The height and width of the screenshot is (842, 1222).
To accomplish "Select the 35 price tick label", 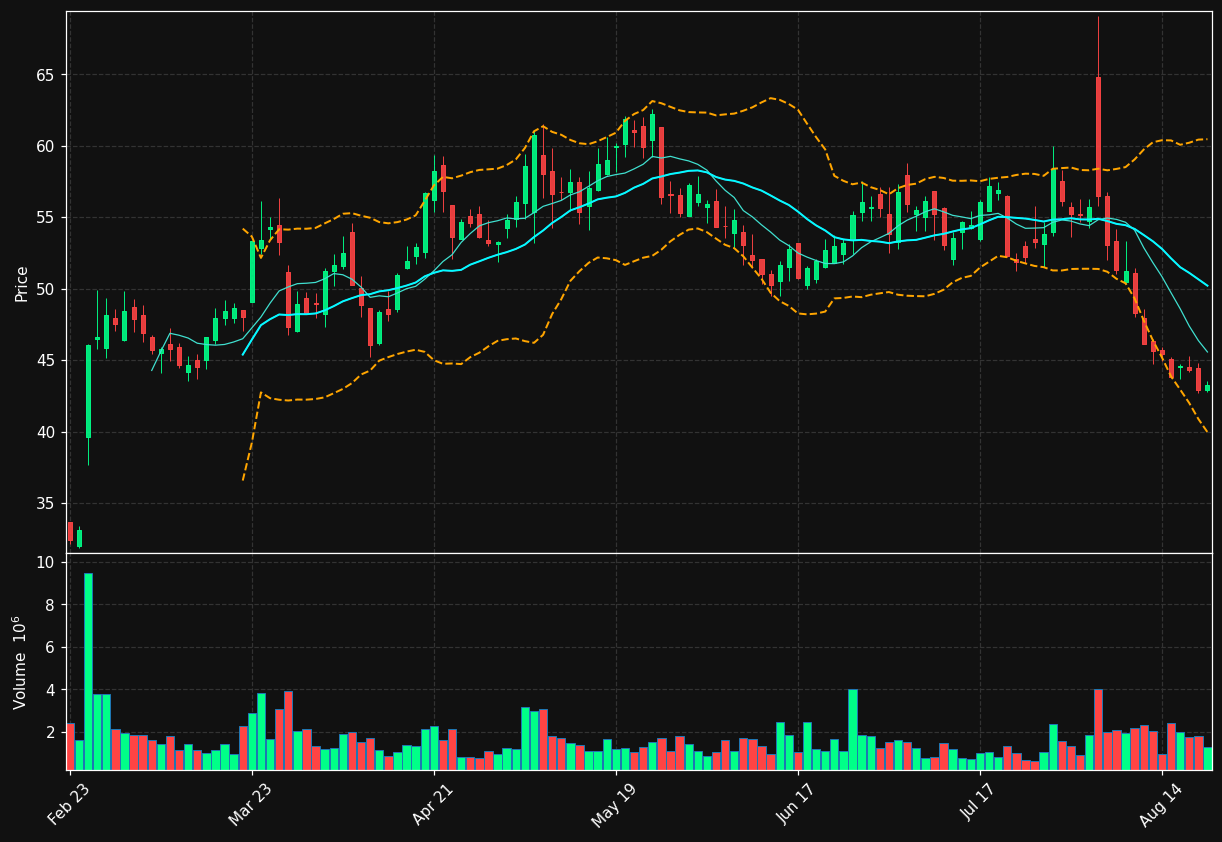I will [45, 504].
